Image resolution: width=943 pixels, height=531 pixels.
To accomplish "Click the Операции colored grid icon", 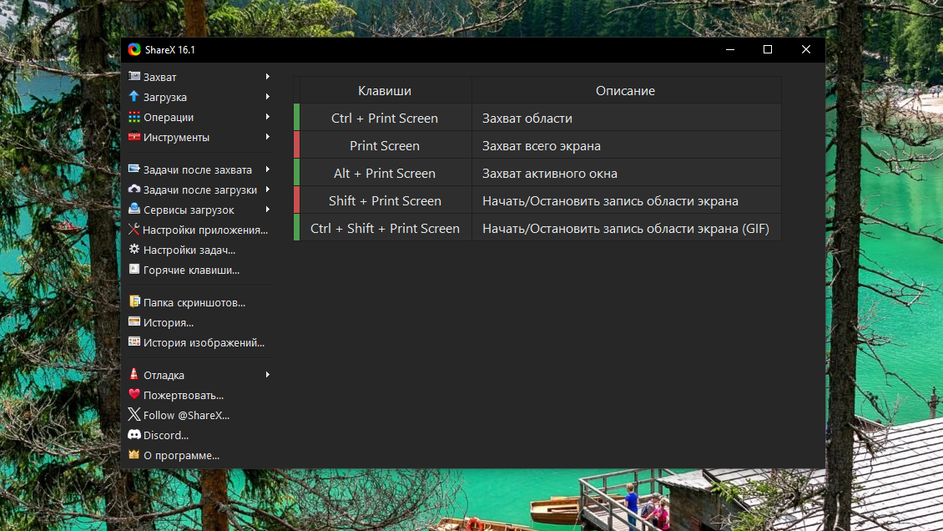I will [x=134, y=117].
